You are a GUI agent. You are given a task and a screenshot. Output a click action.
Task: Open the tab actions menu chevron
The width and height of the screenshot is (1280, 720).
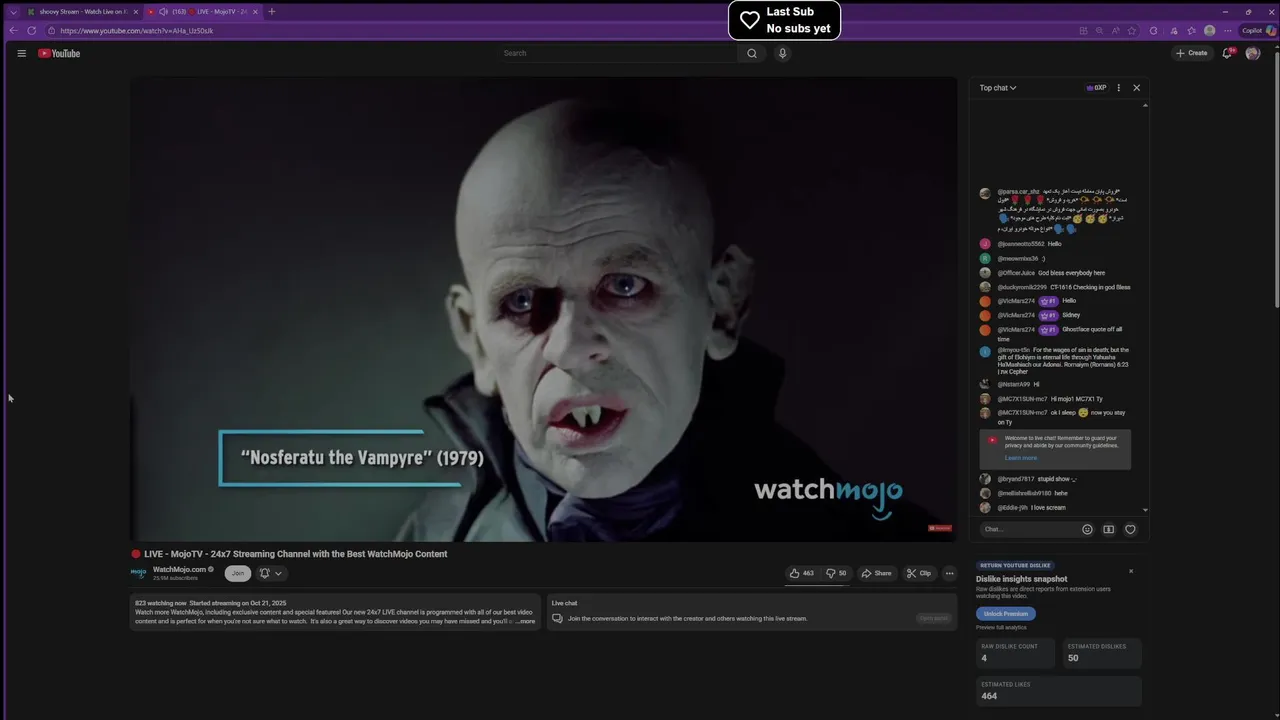13,12
